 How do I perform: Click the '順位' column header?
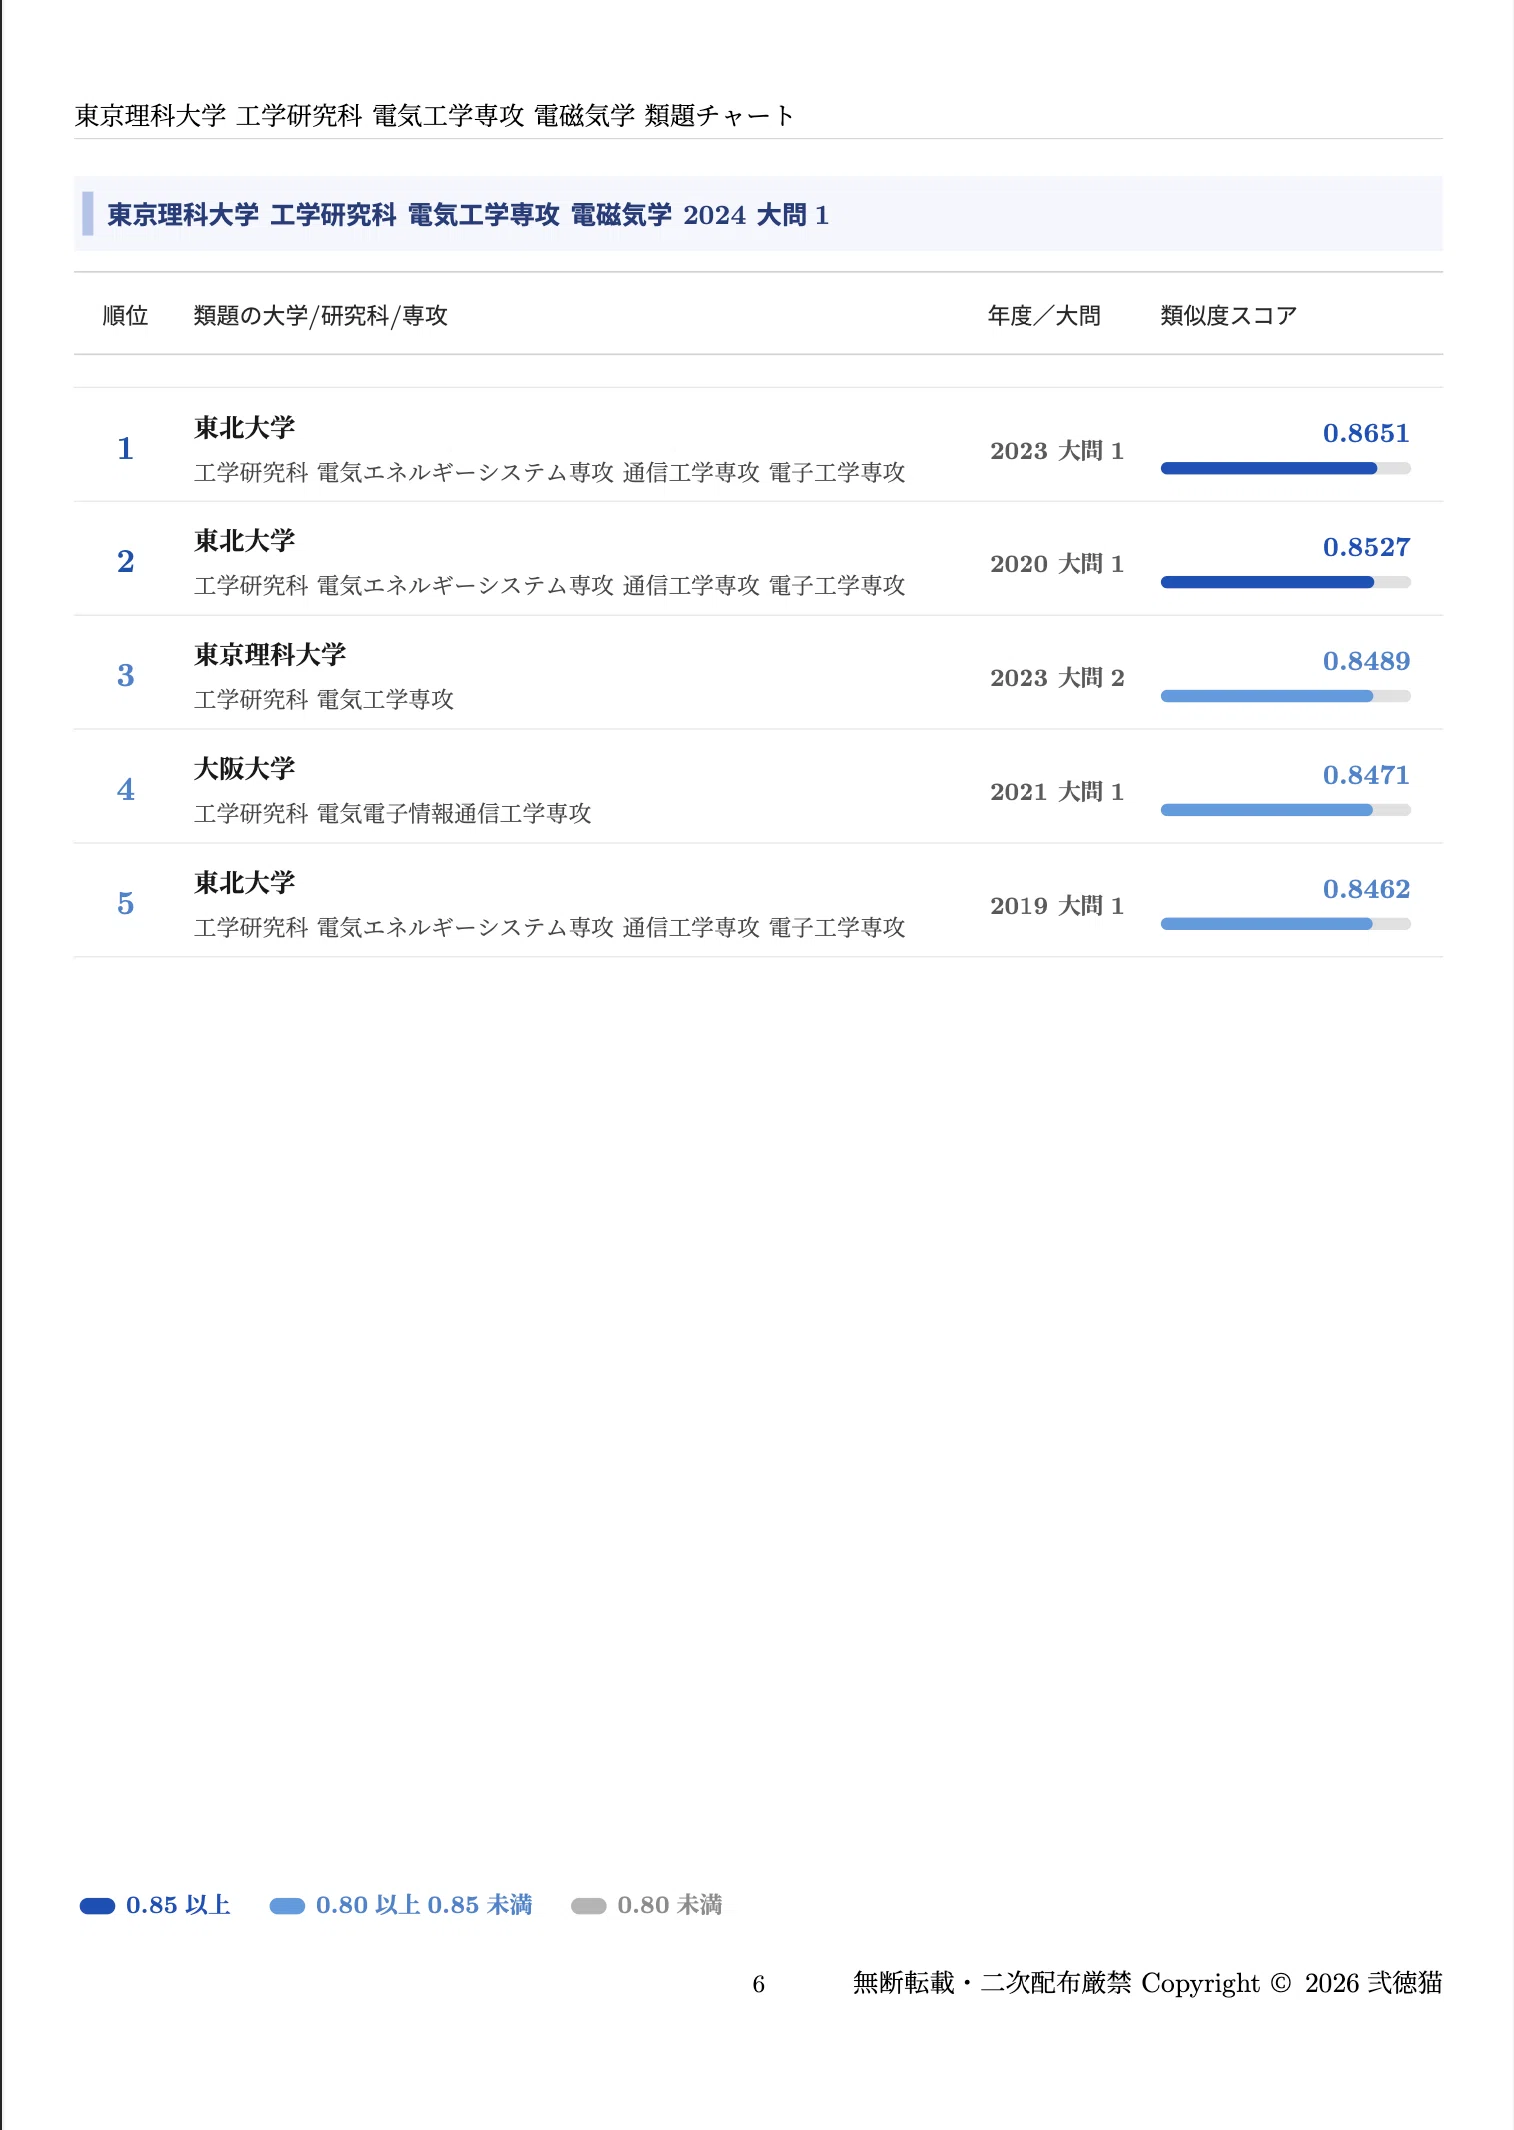pyautogui.click(x=125, y=316)
